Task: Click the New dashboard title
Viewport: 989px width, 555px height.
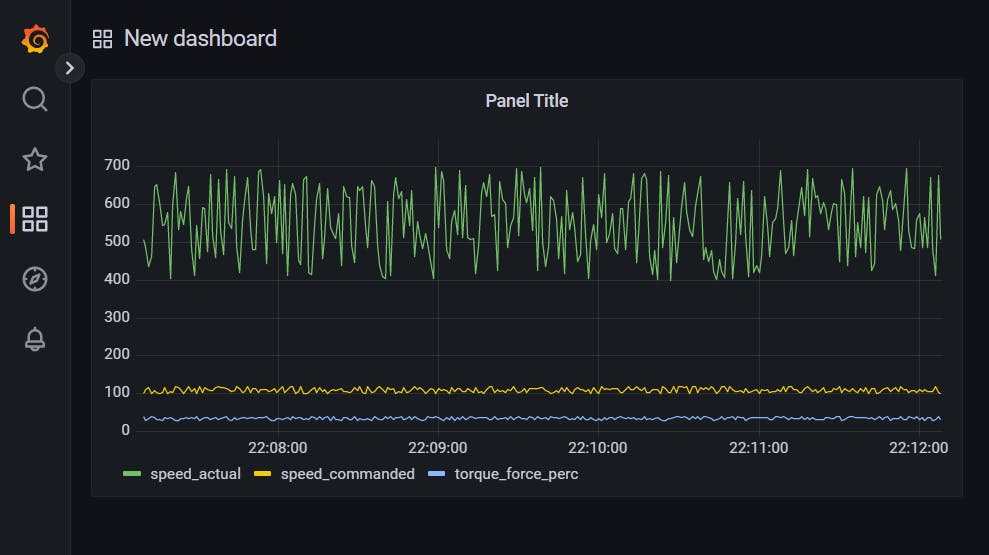Action: click(201, 38)
